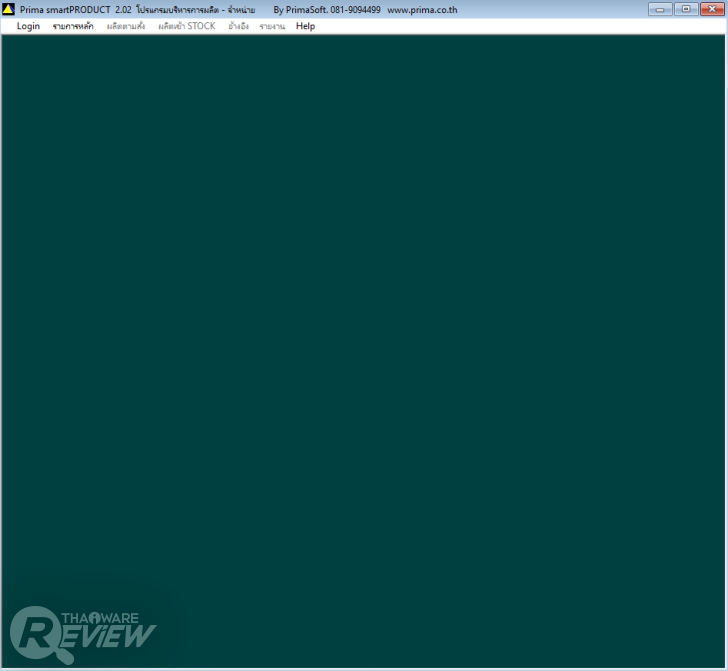Minimize the Prima smartPRODUCT window
This screenshot has width=728, height=671.
(x=660, y=9)
